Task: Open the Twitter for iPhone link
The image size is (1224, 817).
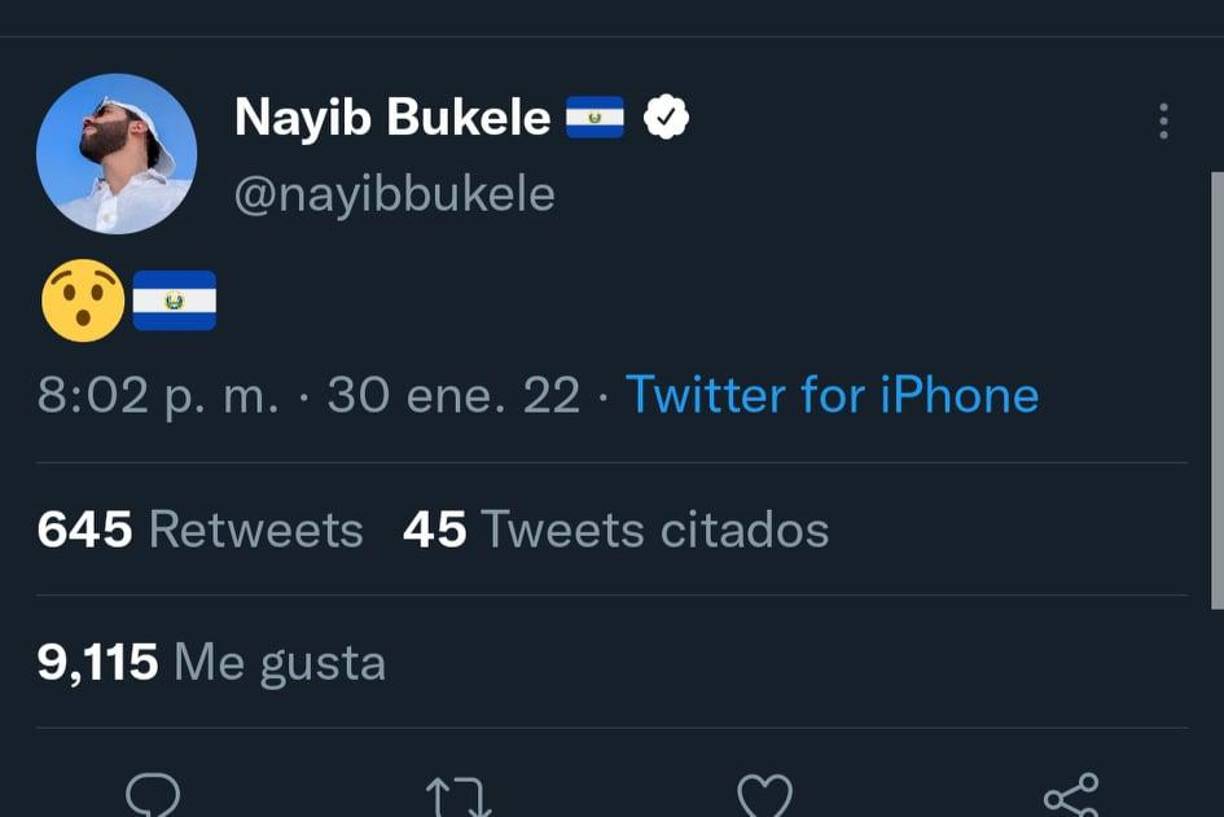Action: (x=831, y=395)
